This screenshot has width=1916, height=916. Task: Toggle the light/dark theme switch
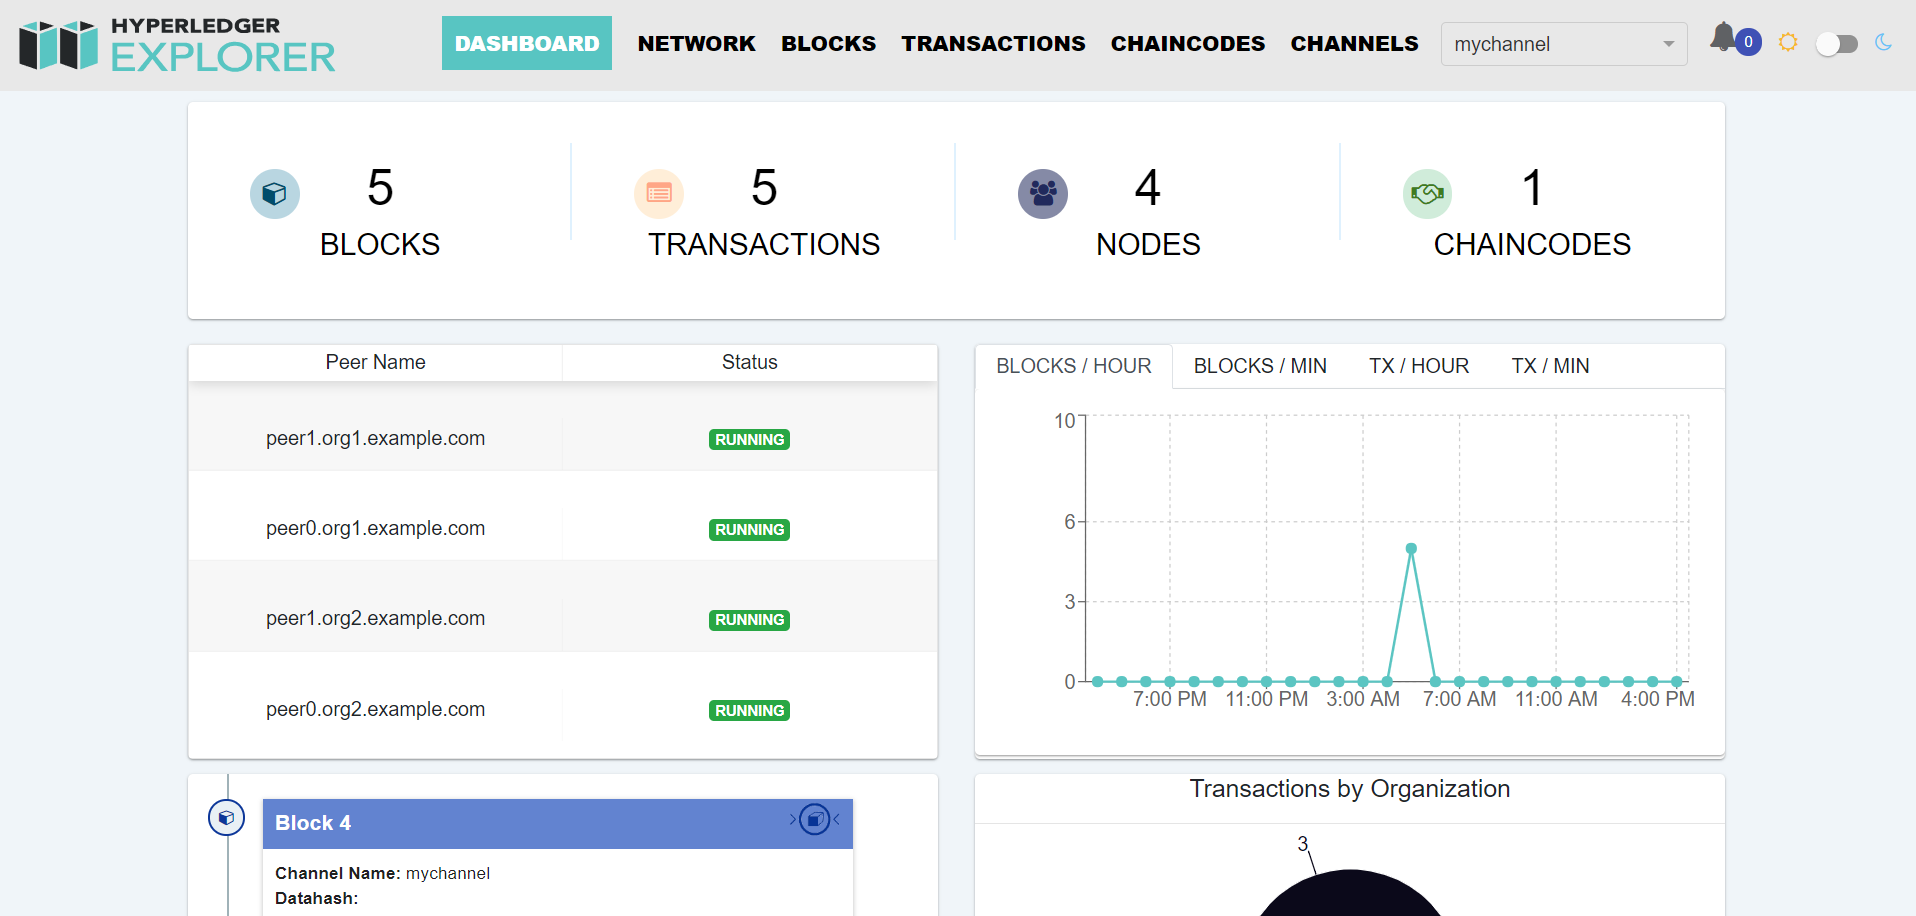point(1836,44)
